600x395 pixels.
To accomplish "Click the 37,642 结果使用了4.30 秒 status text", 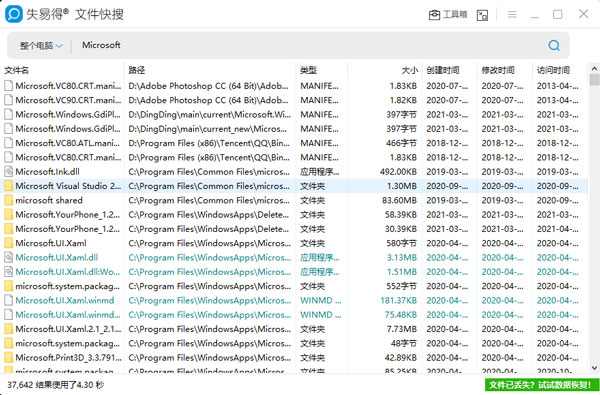I will [55, 385].
